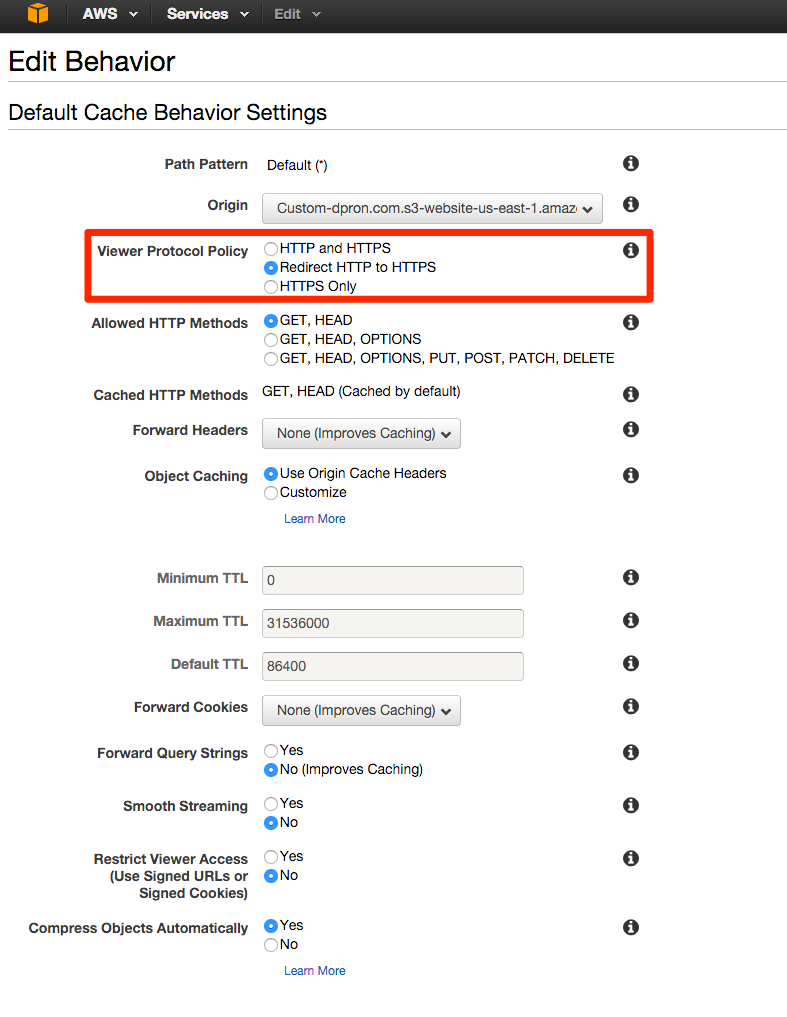Image resolution: width=787 pixels, height=1017 pixels.
Task: Show info tooltip for Origin
Action: click(631, 204)
